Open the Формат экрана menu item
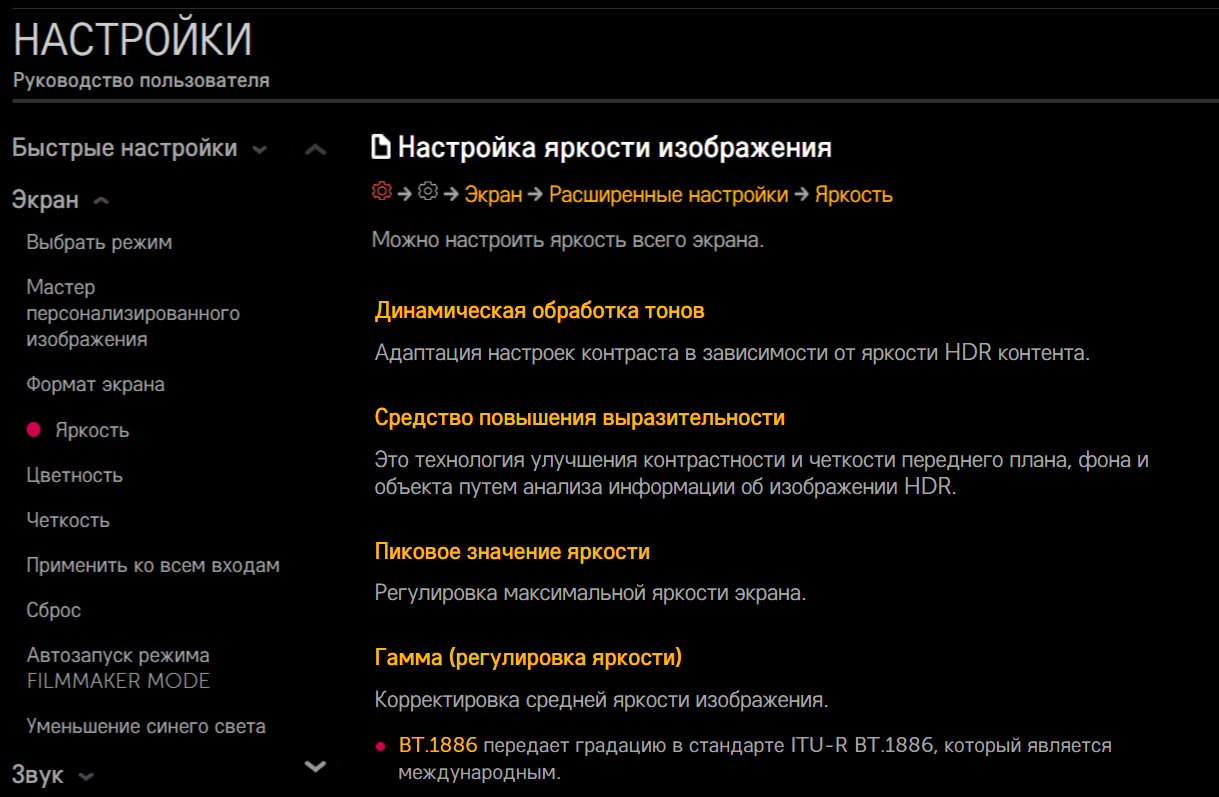1219x797 pixels. coord(95,384)
